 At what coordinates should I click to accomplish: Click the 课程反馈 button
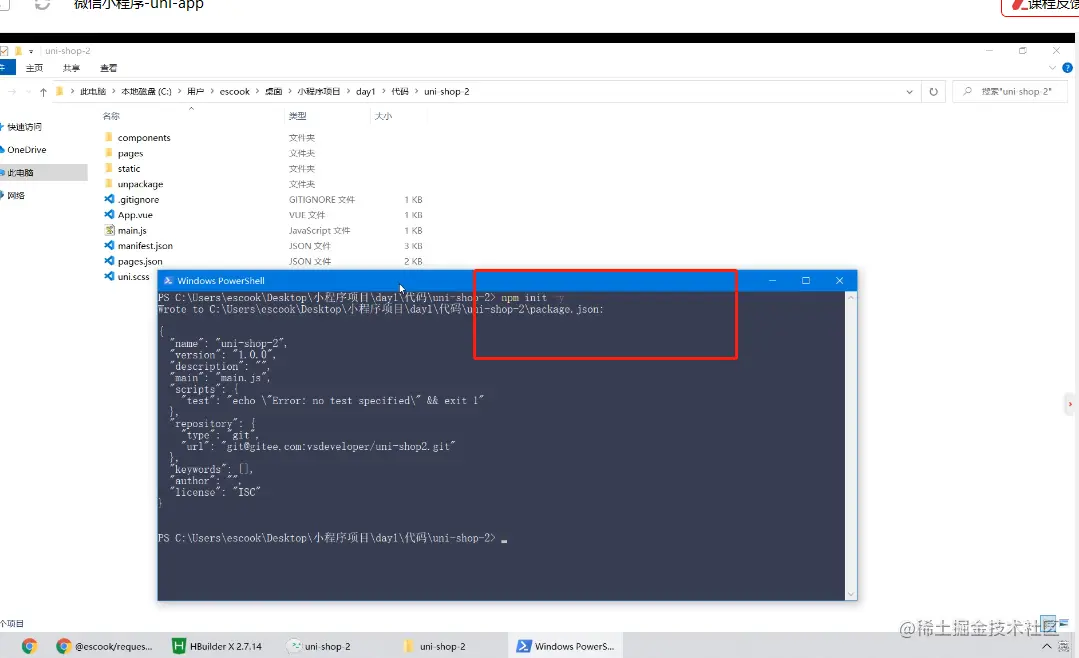click(x=1040, y=6)
